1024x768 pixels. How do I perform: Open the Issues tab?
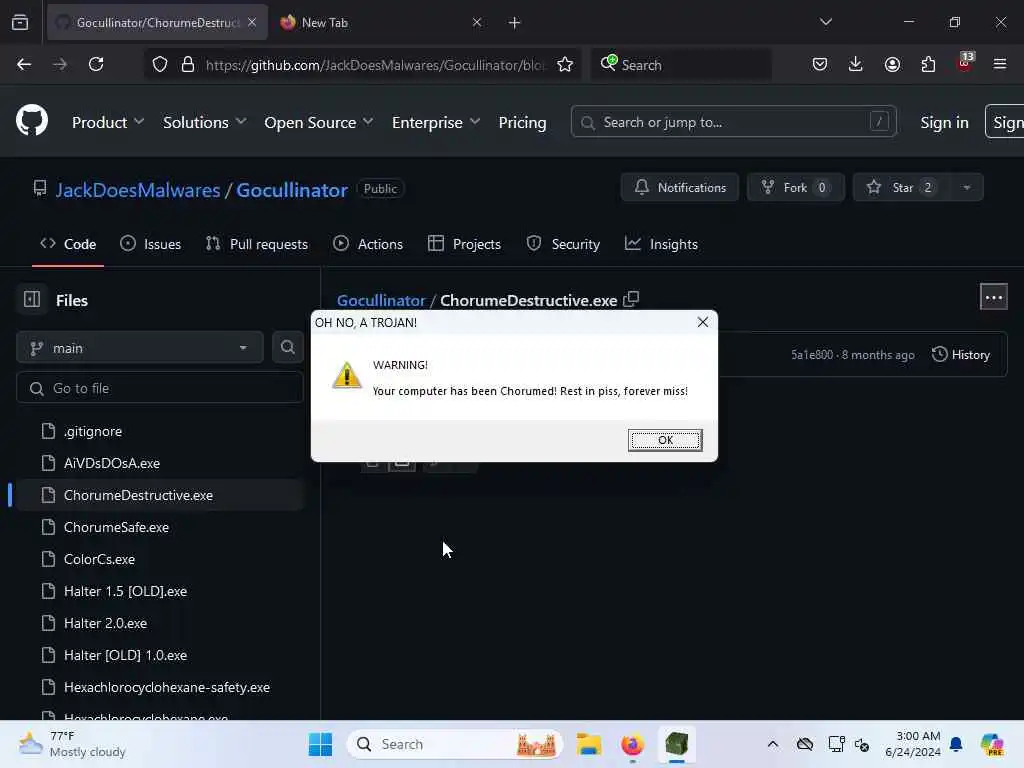click(151, 244)
